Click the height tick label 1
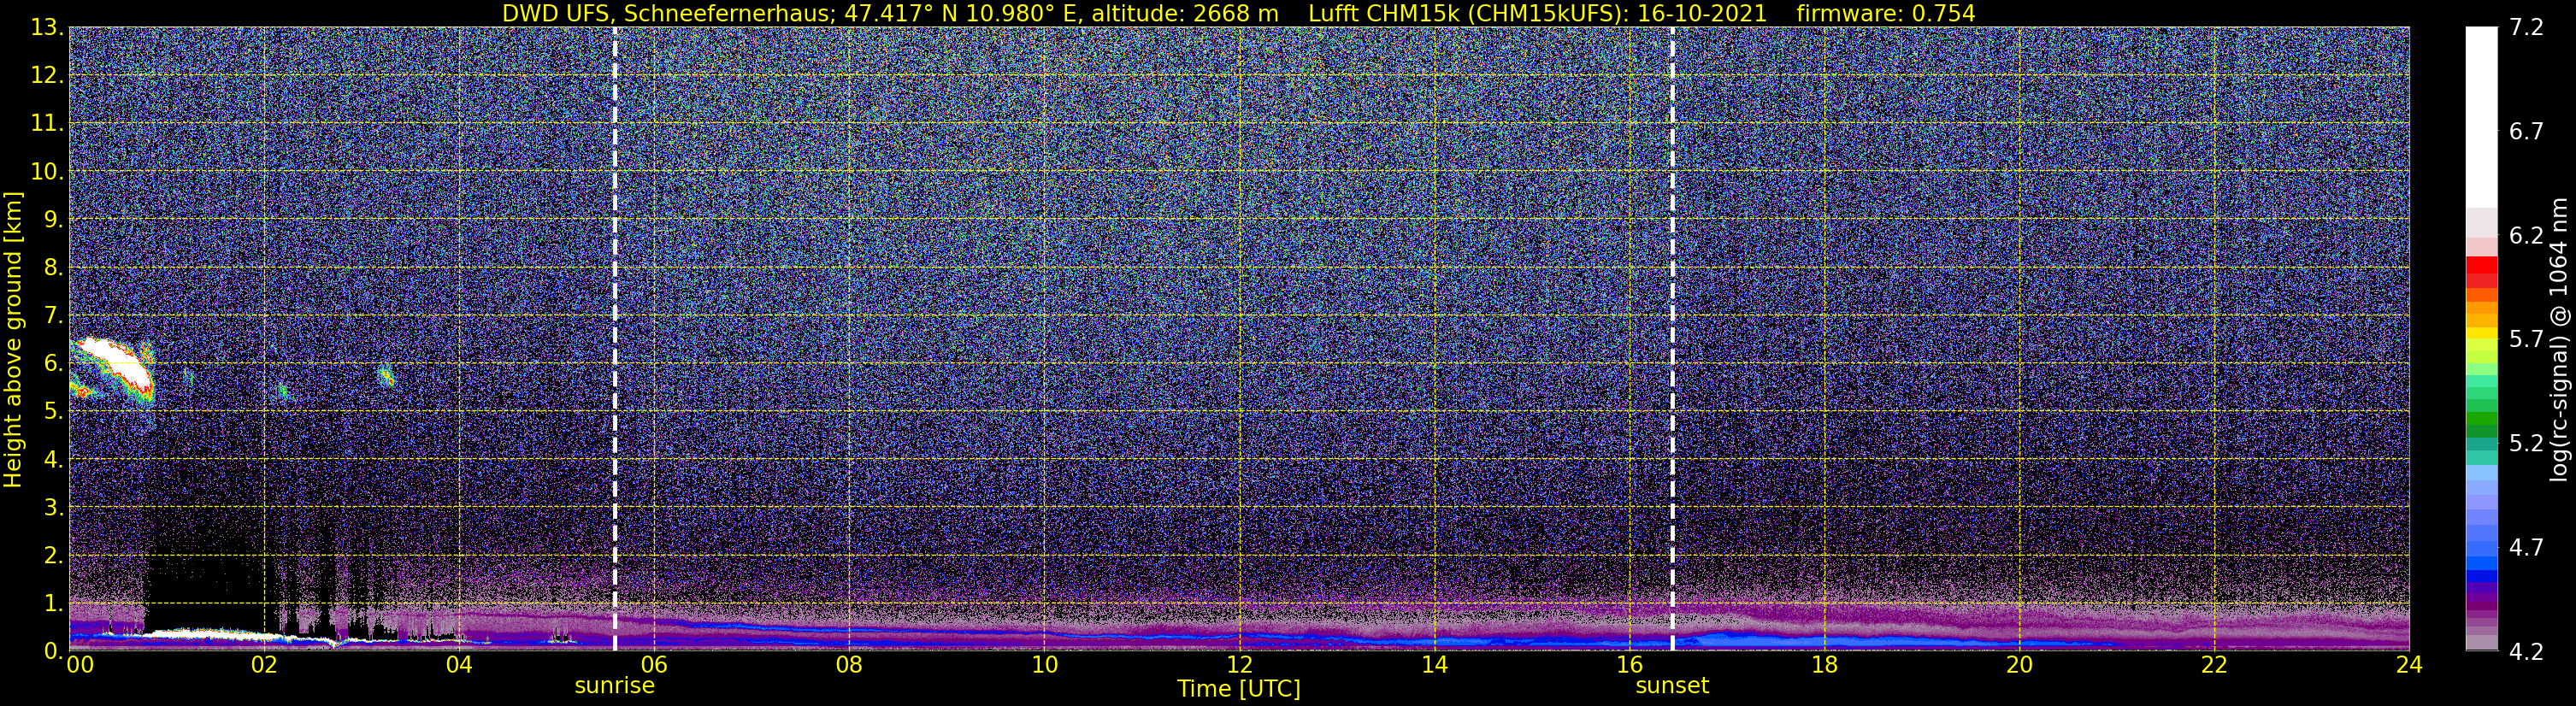Viewport: 2576px width, 706px height. pos(54,604)
